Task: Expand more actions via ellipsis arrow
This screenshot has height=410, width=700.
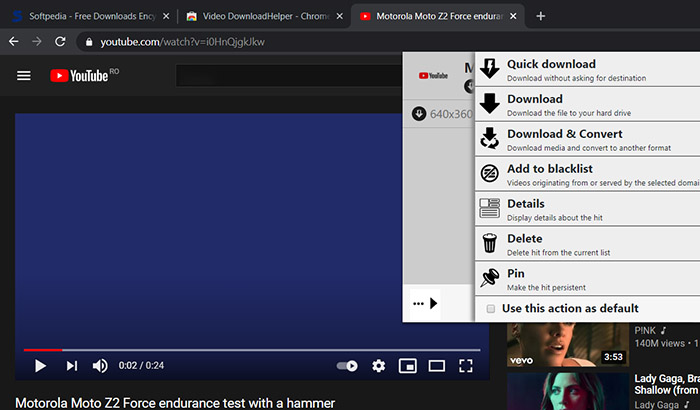Action: (425, 304)
